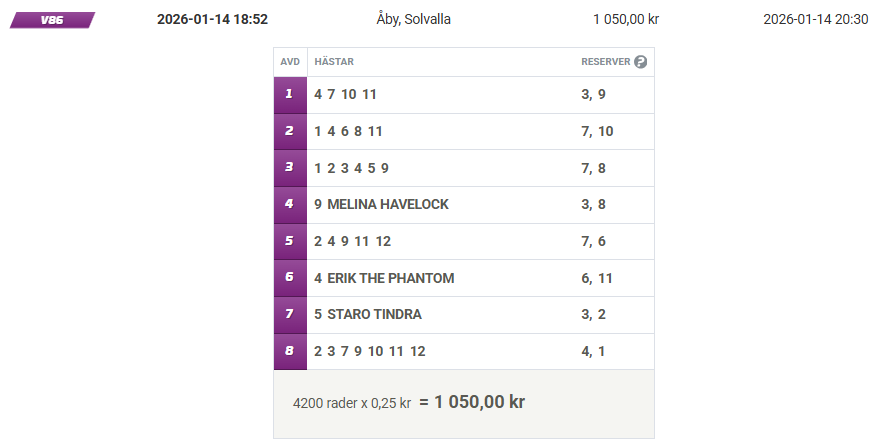The height and width of the screenshot is (448, 885).
Task: Select race number 2 purple badge
Action: click(290, 131)
